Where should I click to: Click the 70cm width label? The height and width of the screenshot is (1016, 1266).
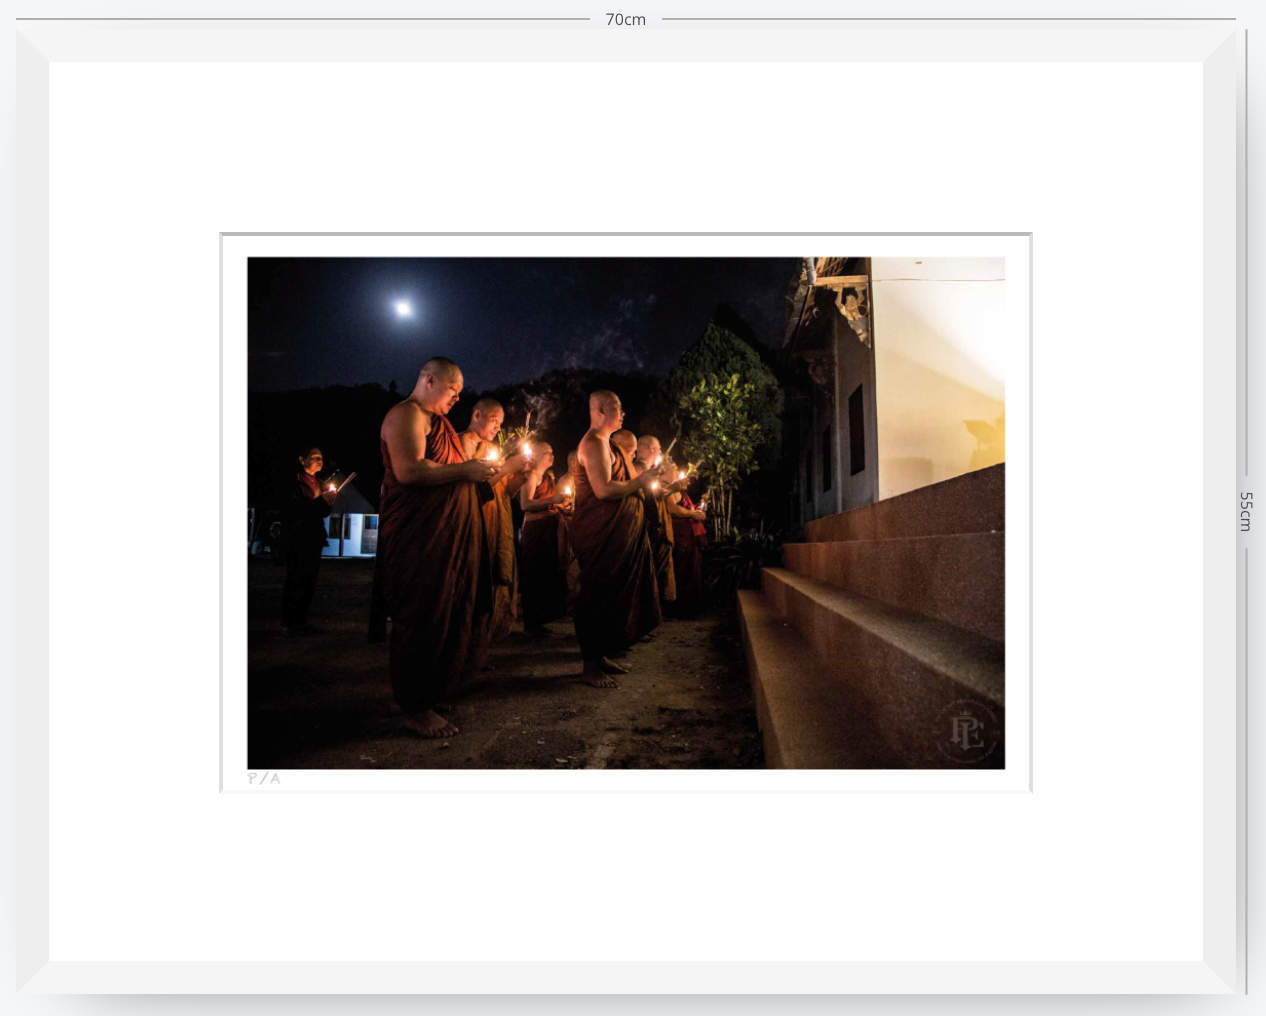click(626, 19)
